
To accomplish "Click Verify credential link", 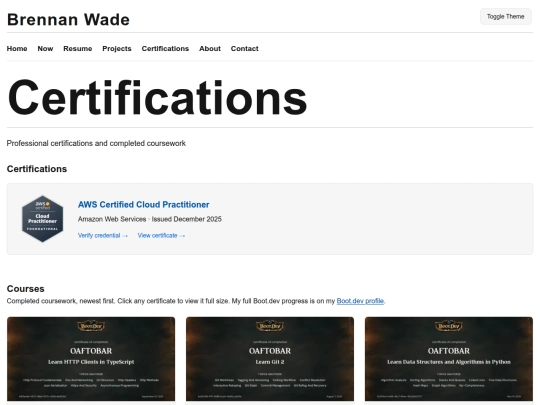I will 103,236.
